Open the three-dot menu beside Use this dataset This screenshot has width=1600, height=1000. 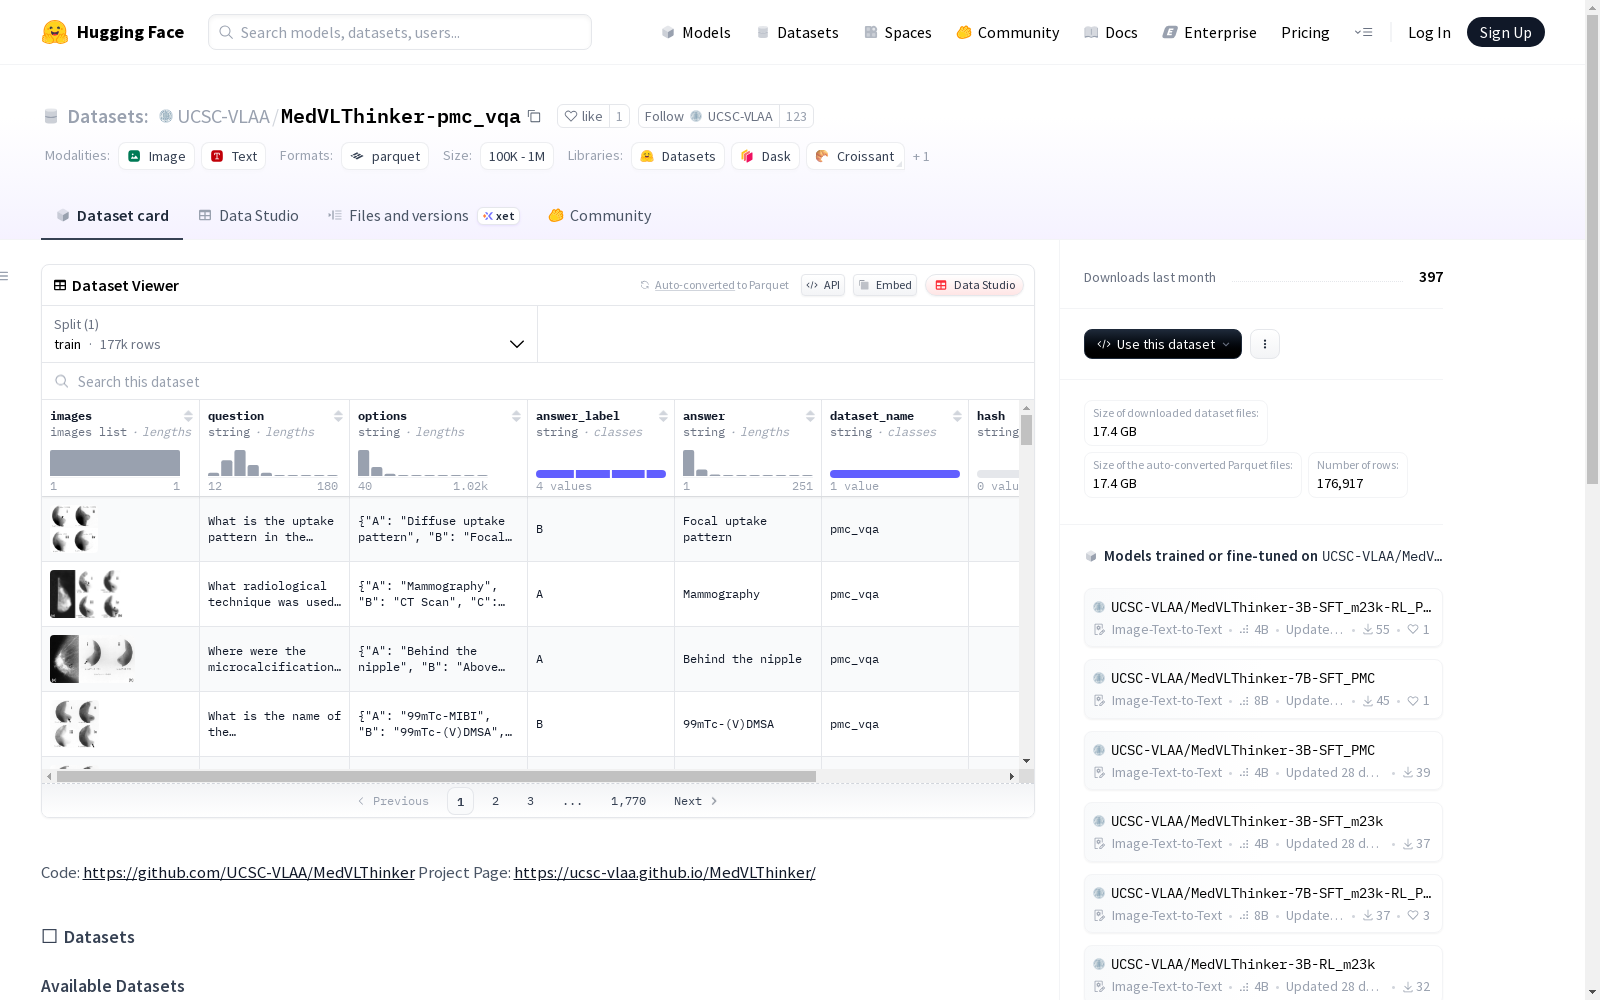[1264, 344]
